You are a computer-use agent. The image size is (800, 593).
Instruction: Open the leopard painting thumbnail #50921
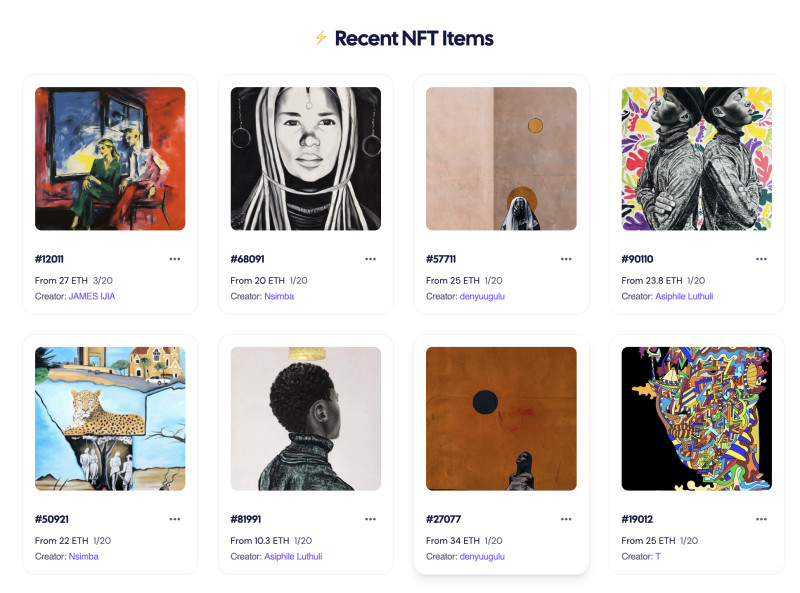pos(110,419)
